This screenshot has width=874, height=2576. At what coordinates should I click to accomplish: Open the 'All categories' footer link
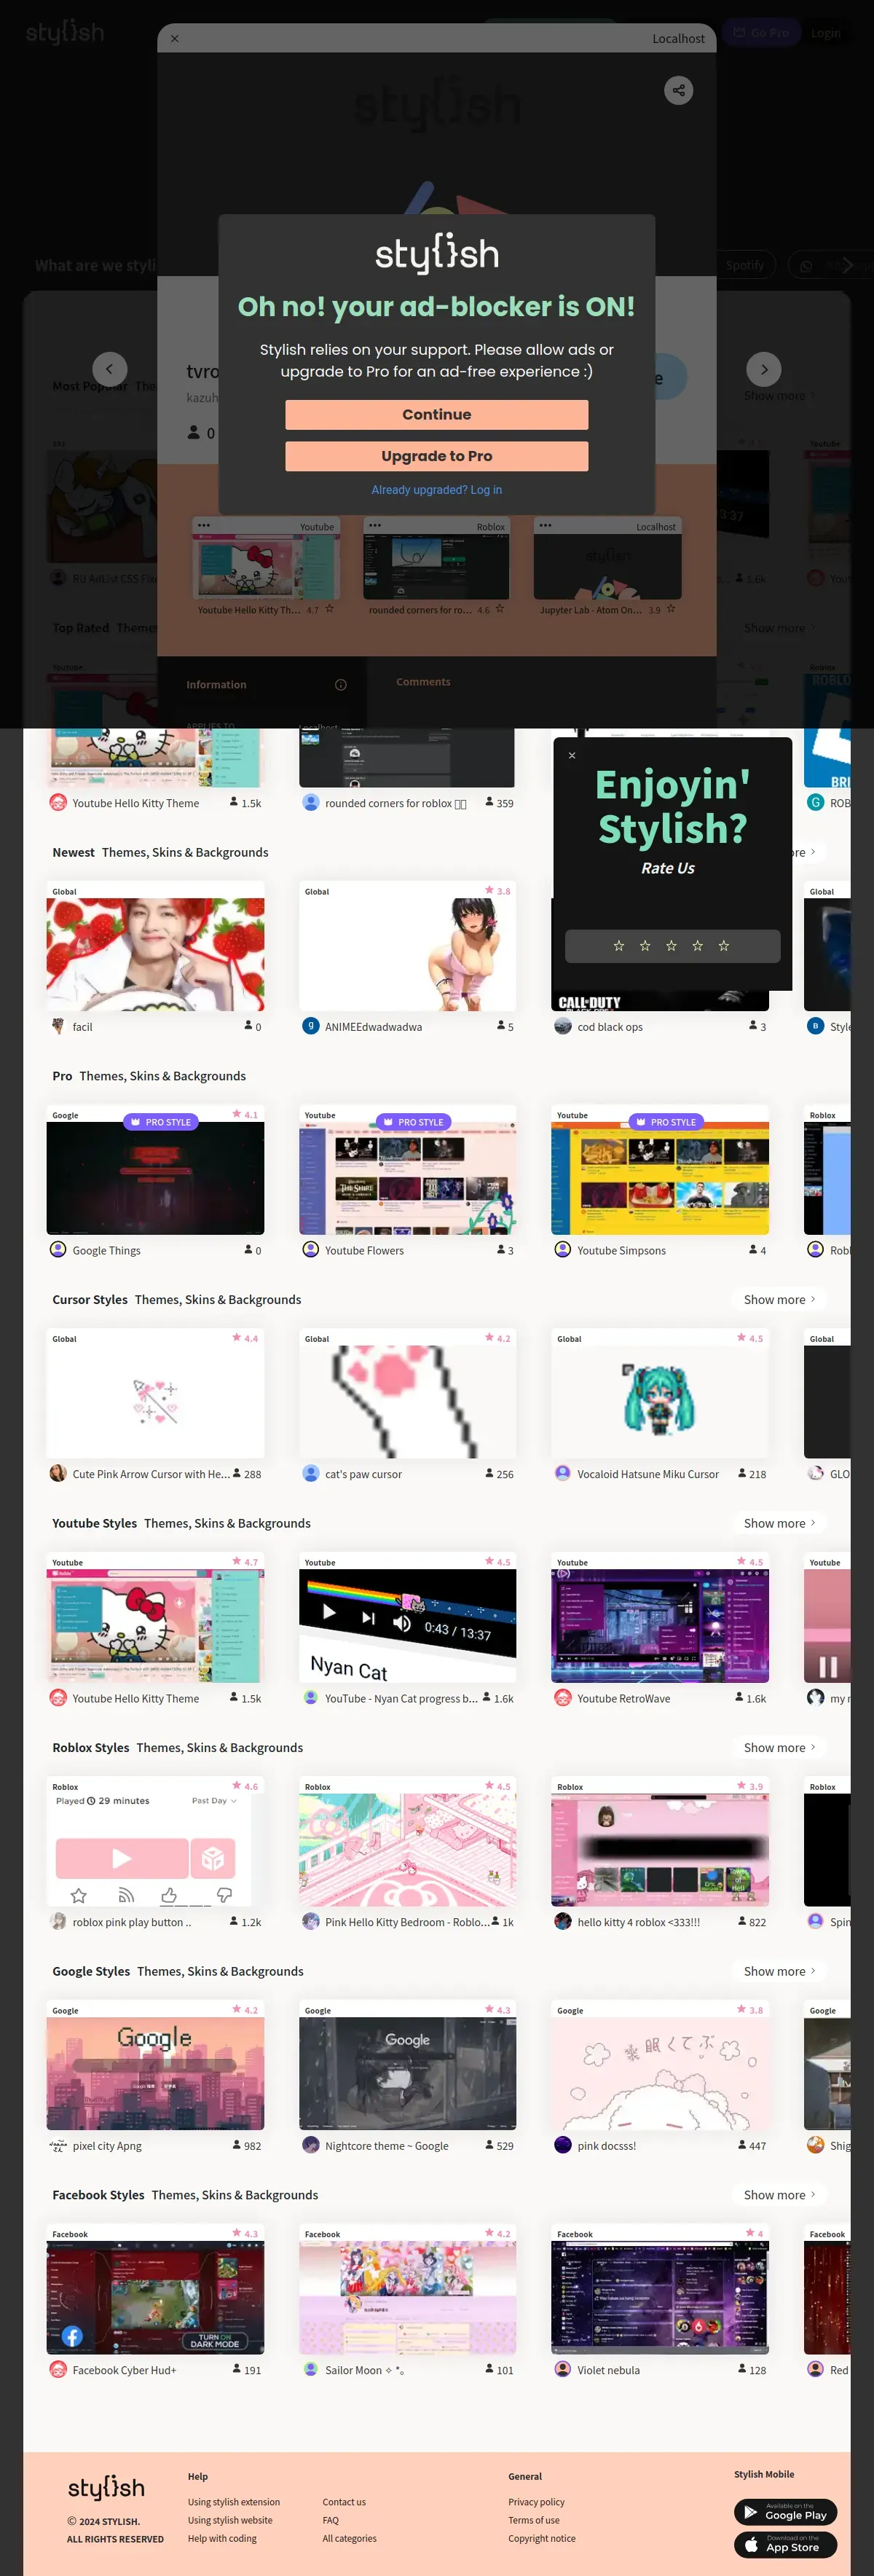click(x=350, y=2538)
